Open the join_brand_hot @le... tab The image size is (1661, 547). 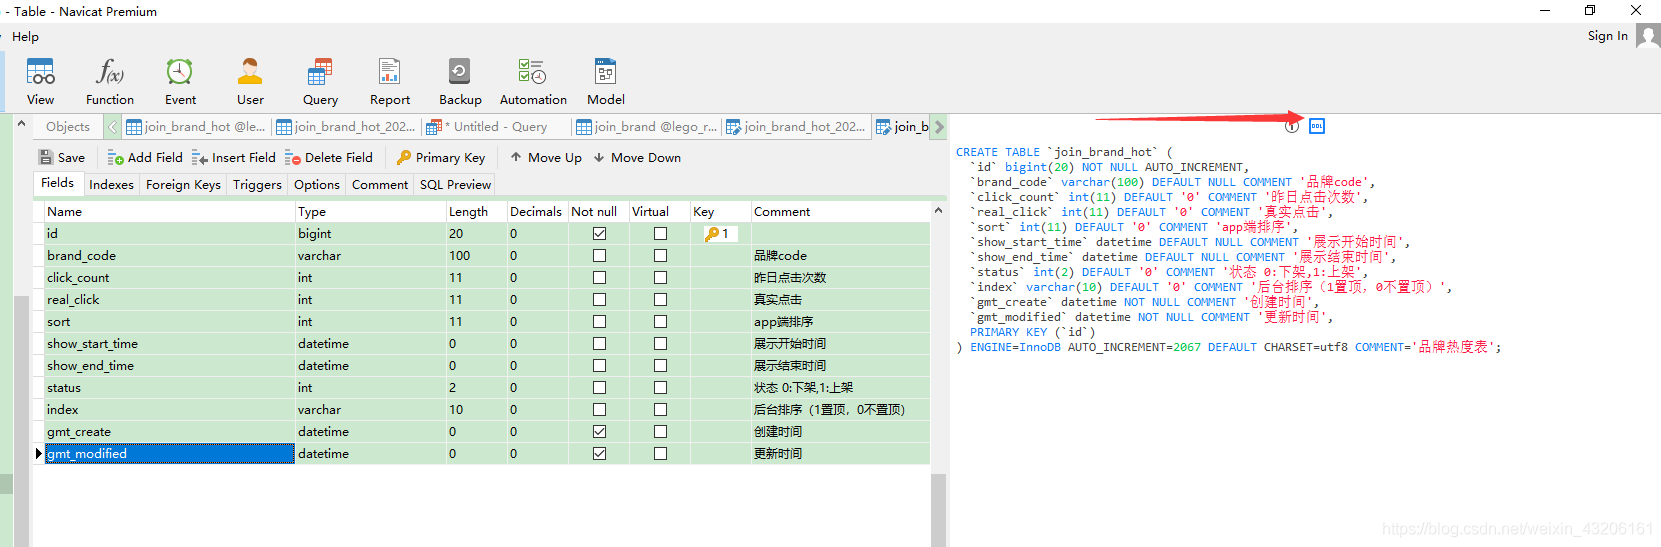(196, 127)
